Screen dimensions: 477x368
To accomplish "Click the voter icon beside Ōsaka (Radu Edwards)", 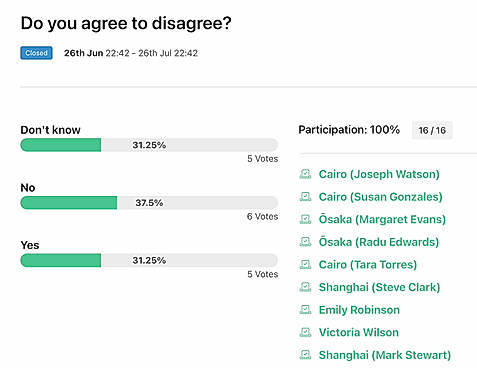I will (x=305, y=242).
